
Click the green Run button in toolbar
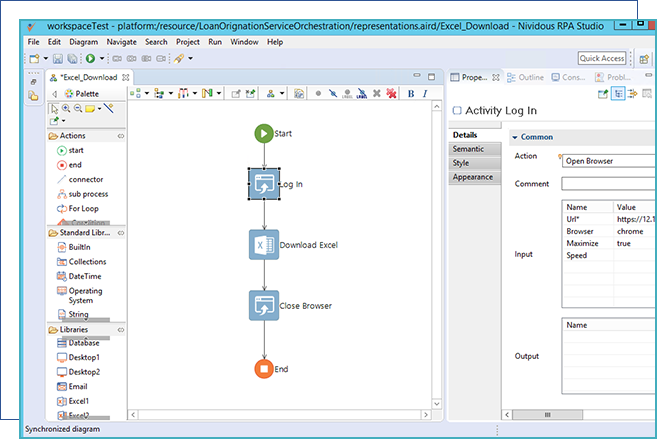(90, 59)
